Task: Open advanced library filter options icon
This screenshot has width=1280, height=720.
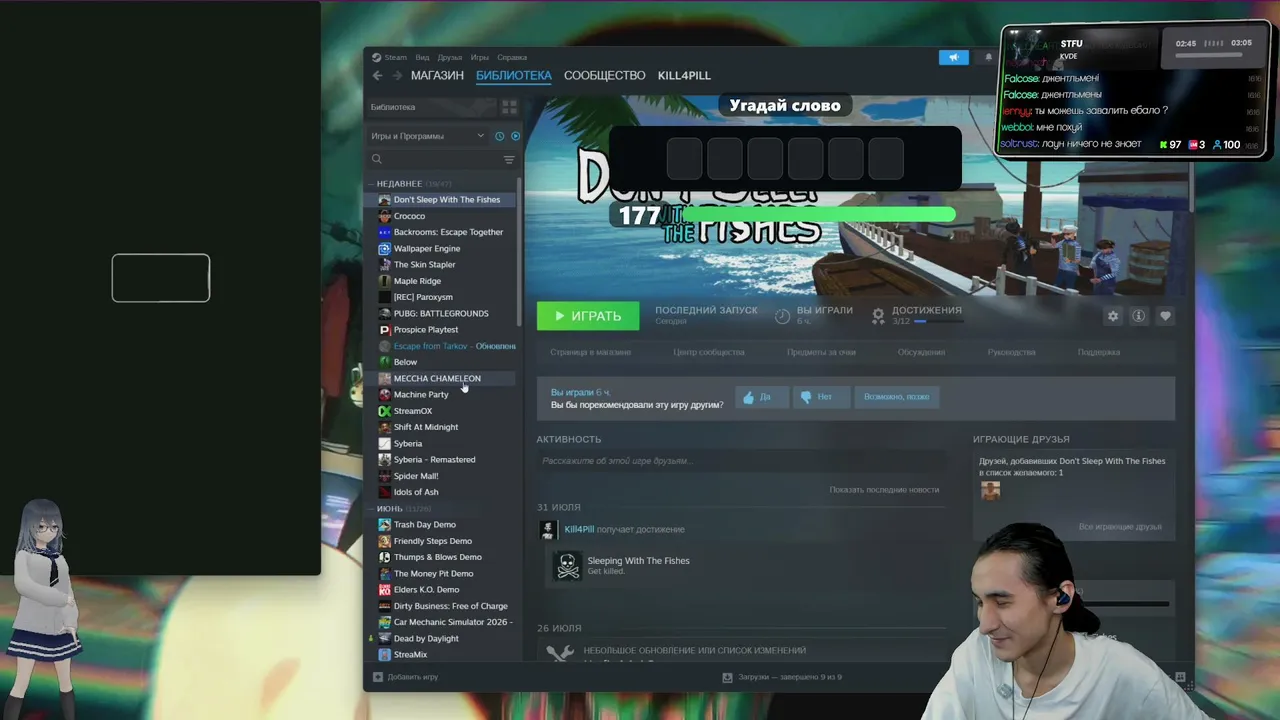Action: pos(509,160)
